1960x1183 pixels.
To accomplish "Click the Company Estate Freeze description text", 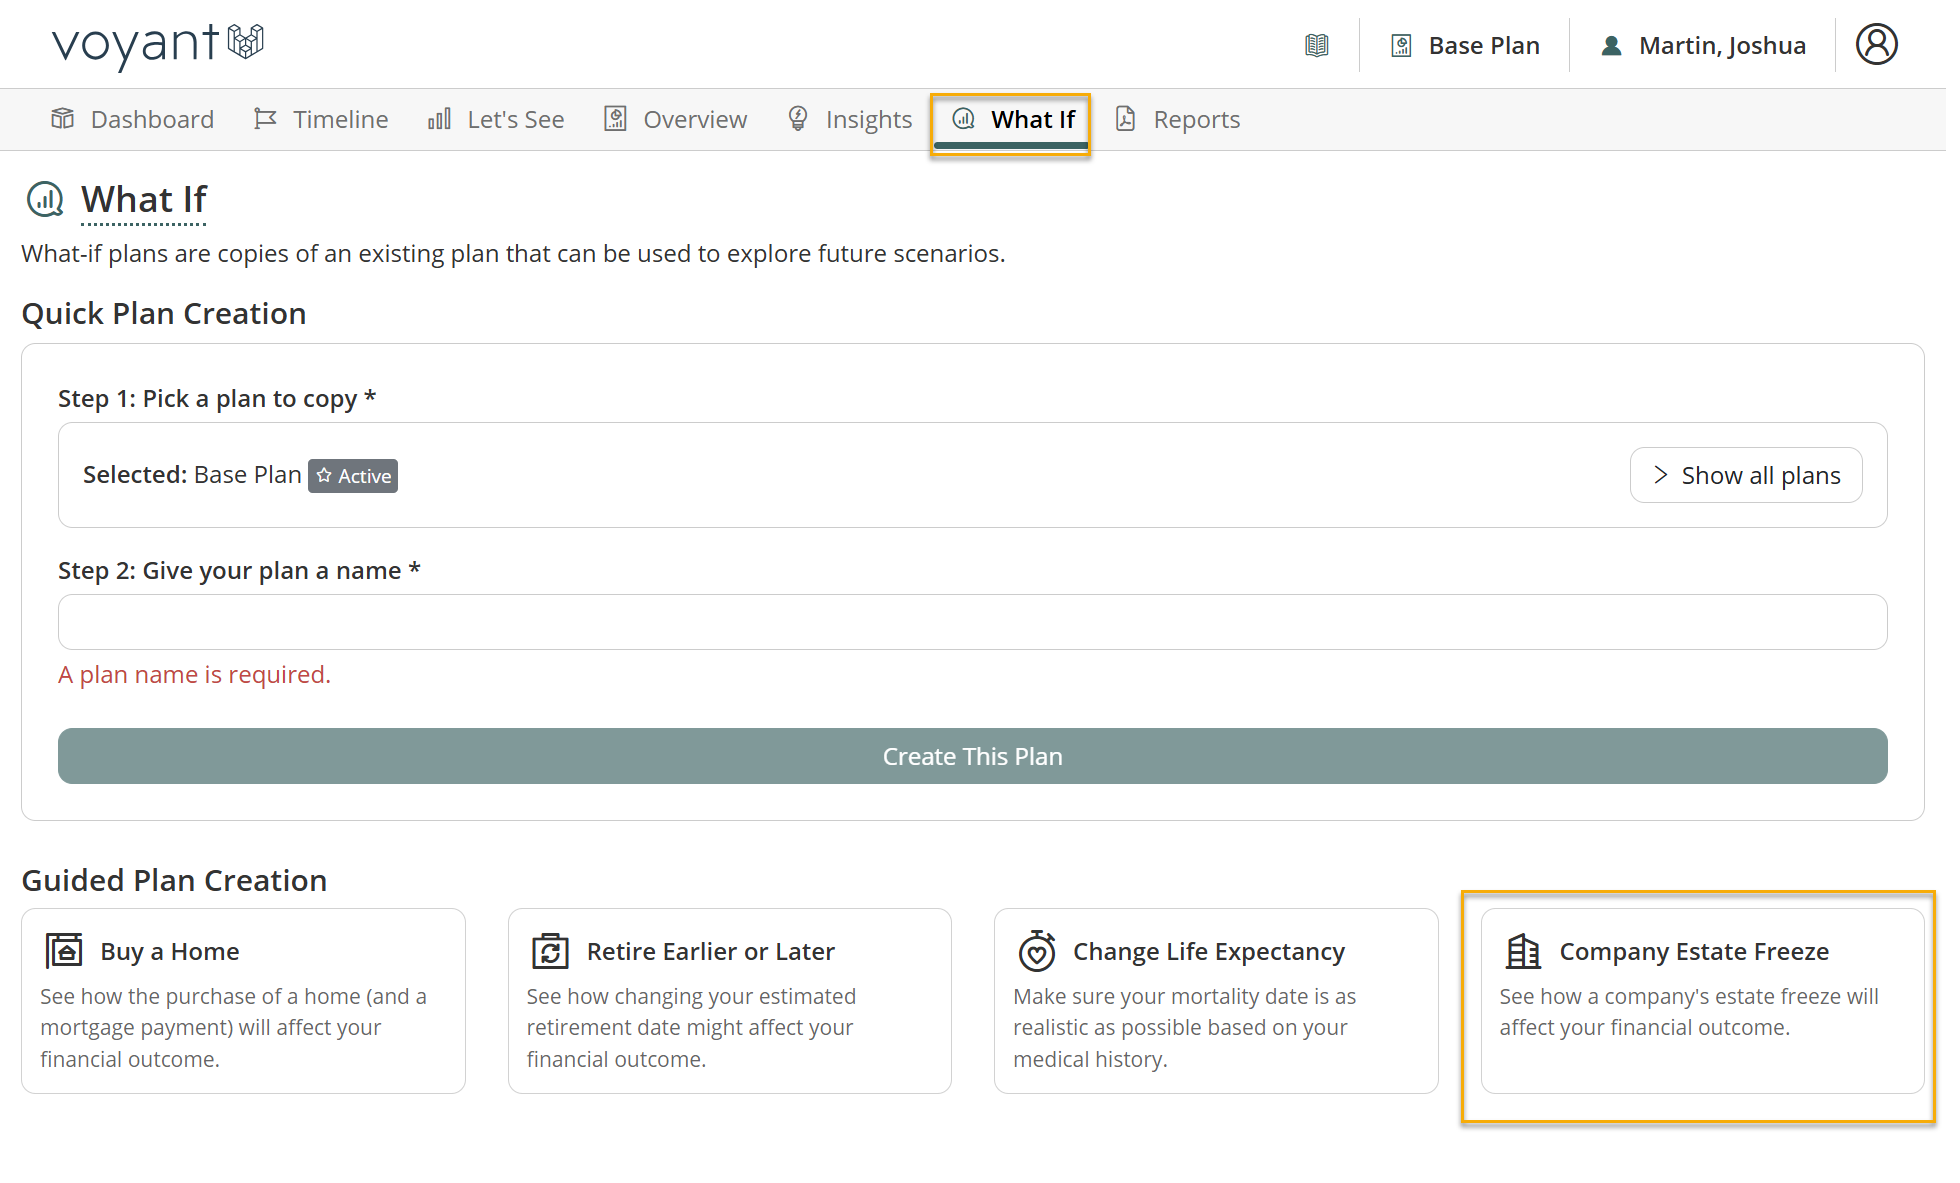I will pos(1690,1012).
